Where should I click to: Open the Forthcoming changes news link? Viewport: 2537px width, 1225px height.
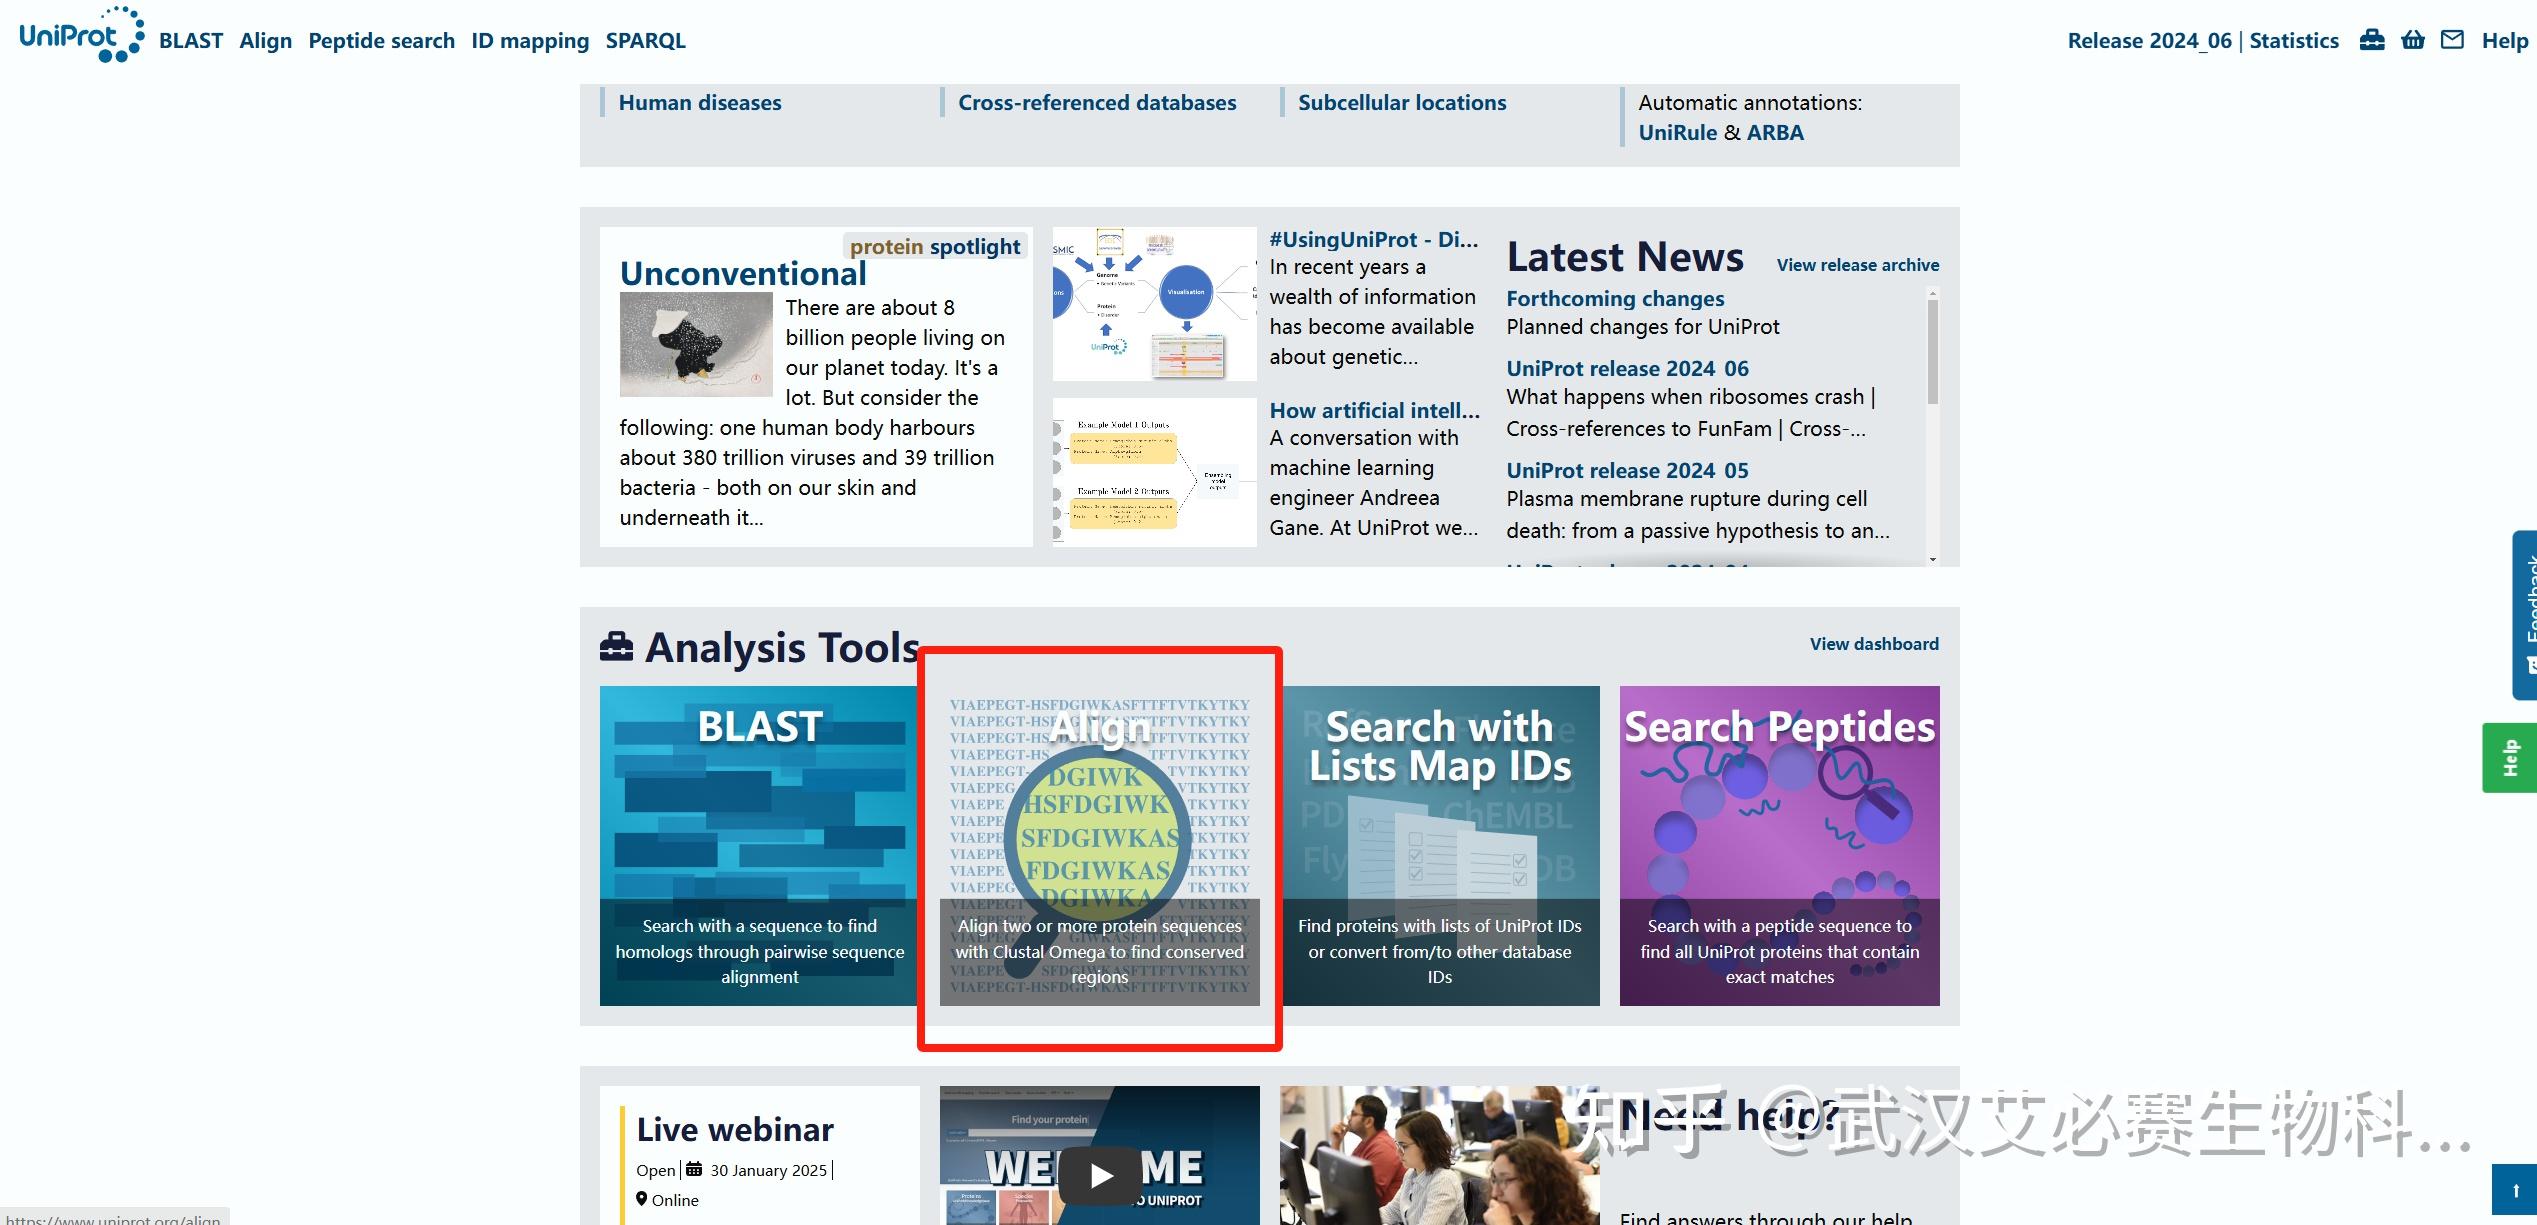tap(1615, 299)
